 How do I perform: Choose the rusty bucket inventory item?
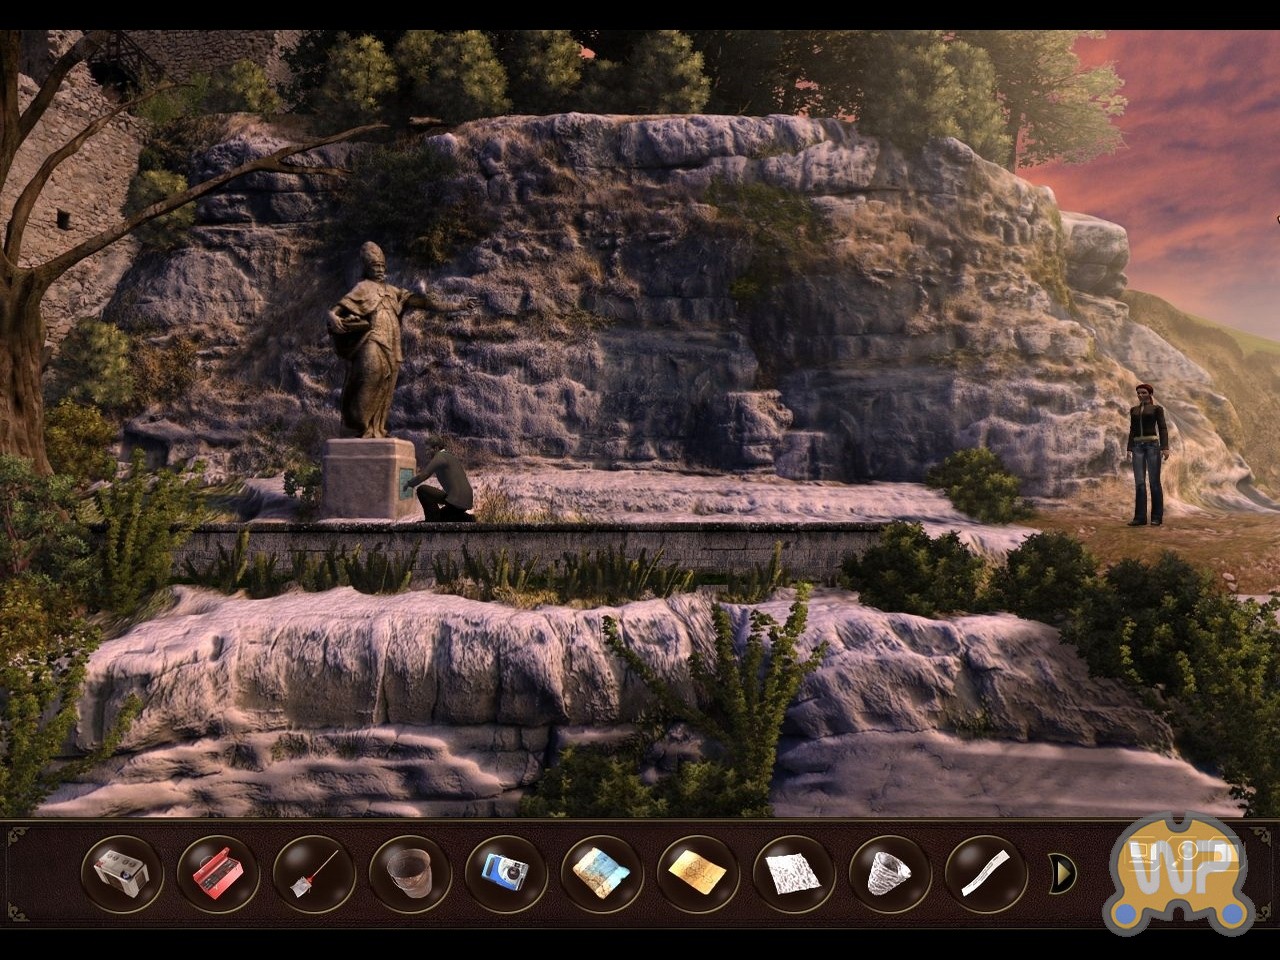click(409, 873)
